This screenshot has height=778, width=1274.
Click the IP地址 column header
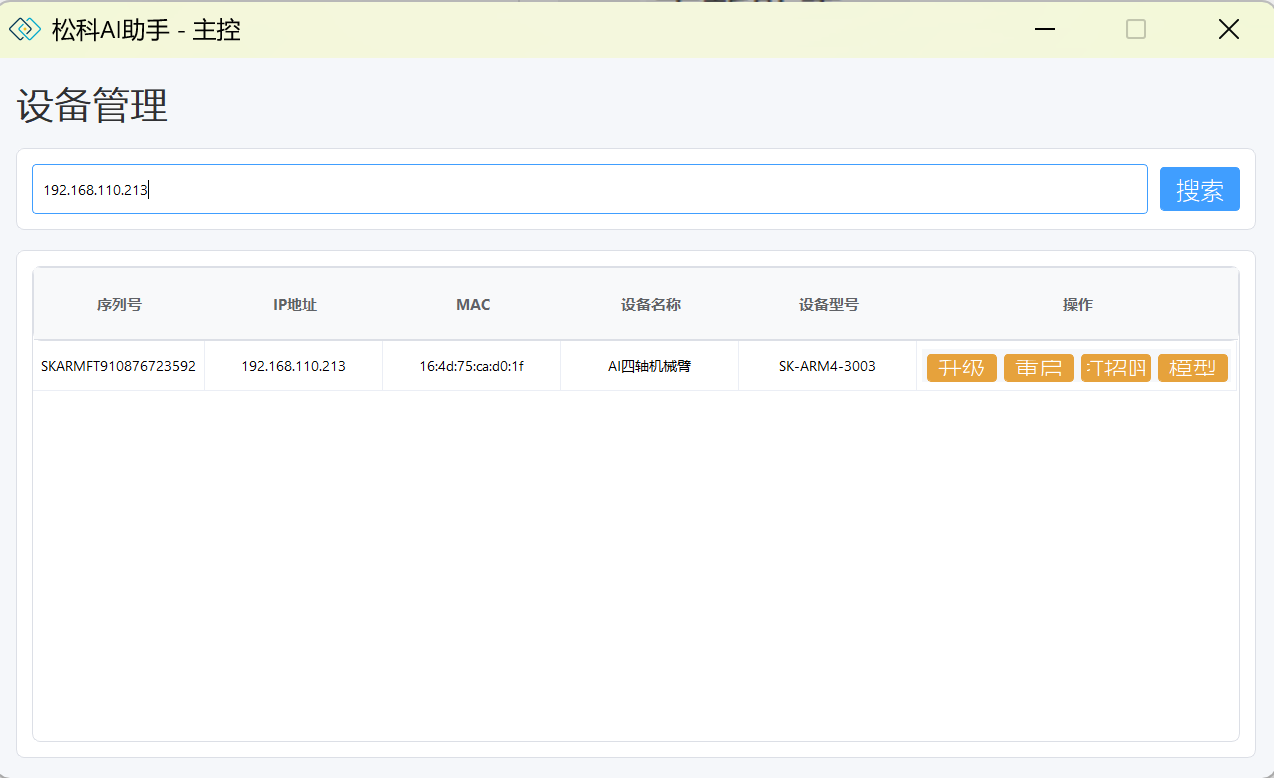[x=294, y=305]
